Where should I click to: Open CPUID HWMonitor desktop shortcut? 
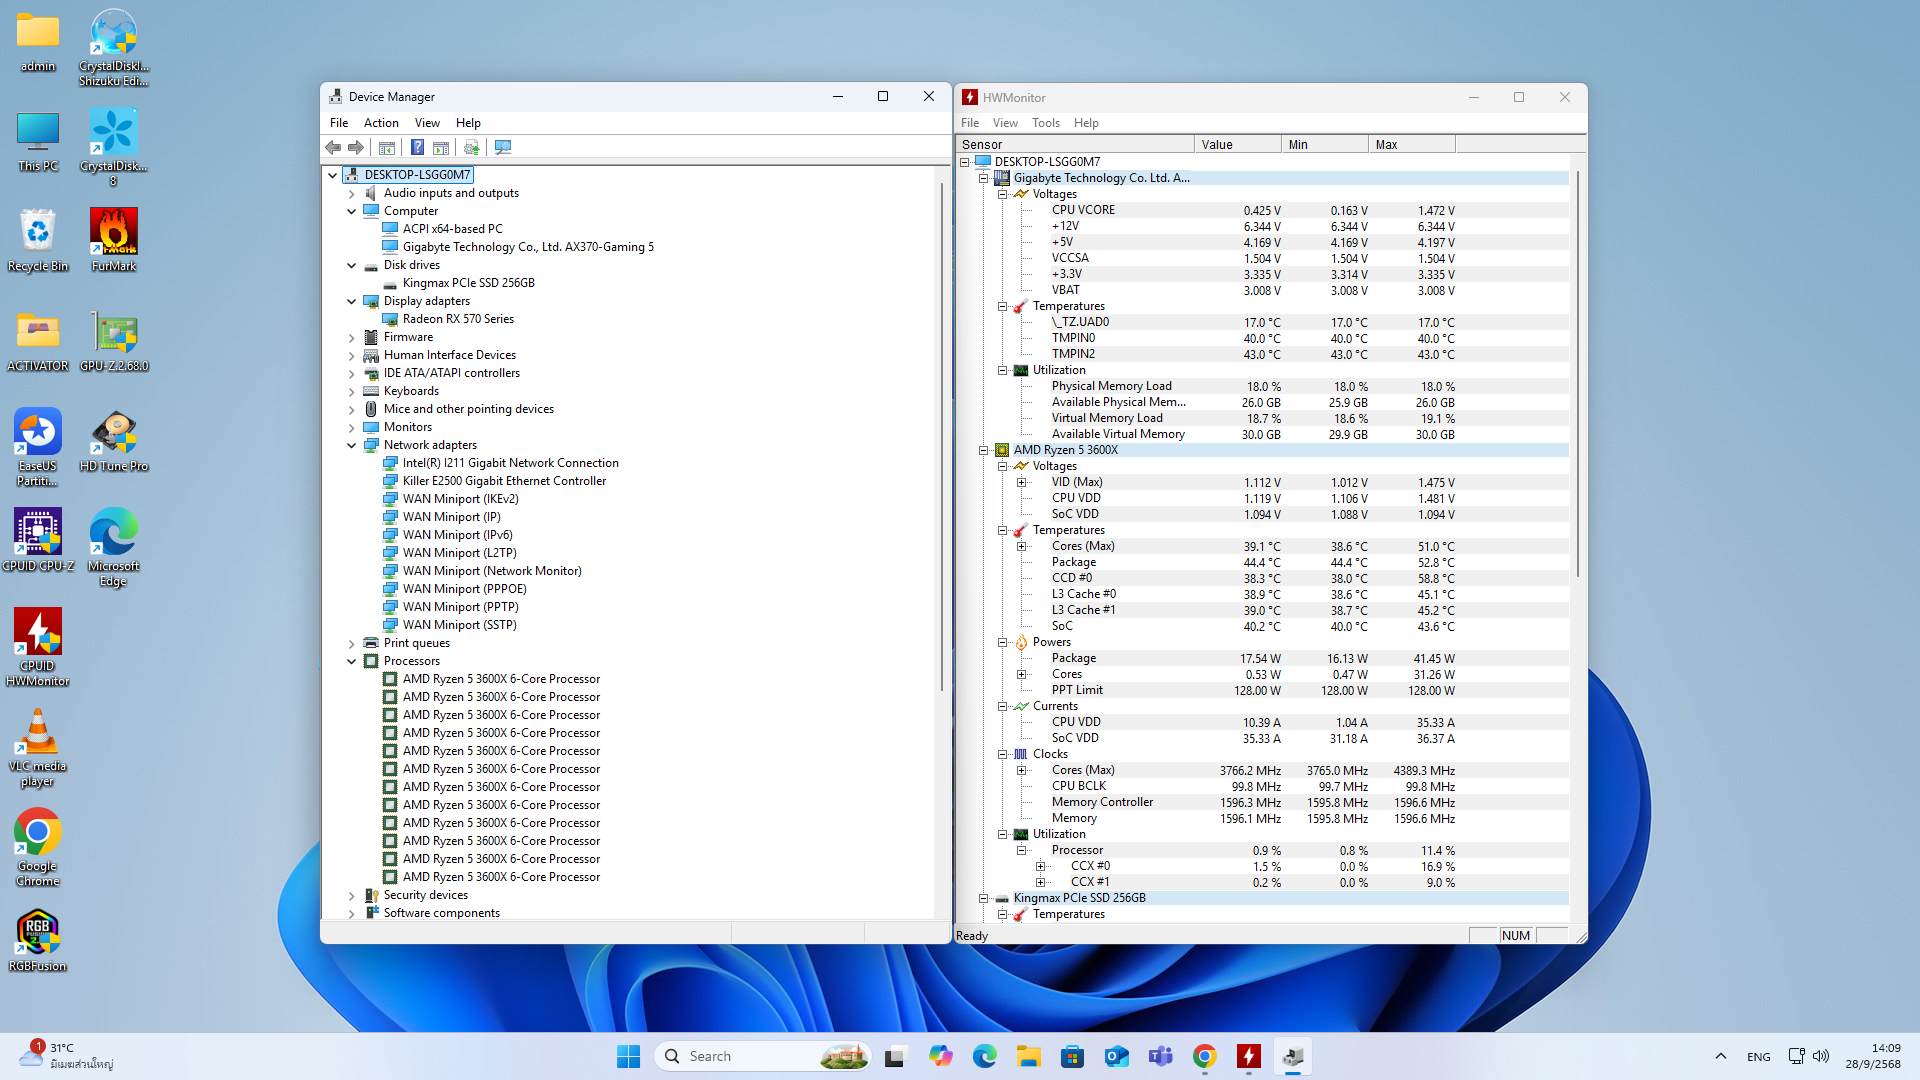(38, 647)
